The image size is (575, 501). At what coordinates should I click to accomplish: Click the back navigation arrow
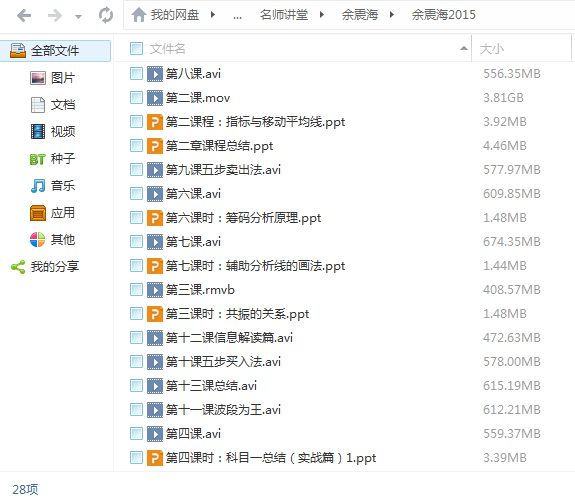click(24, 15)
